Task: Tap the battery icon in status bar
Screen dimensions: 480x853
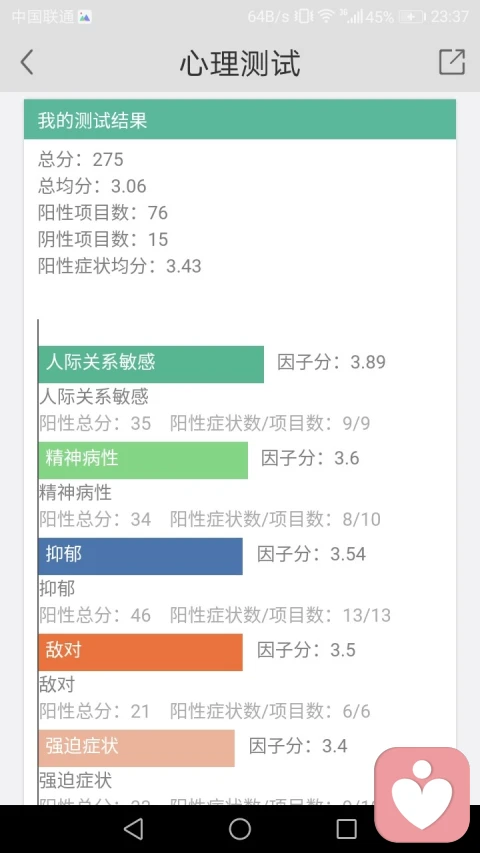Action: coord(412,17)
